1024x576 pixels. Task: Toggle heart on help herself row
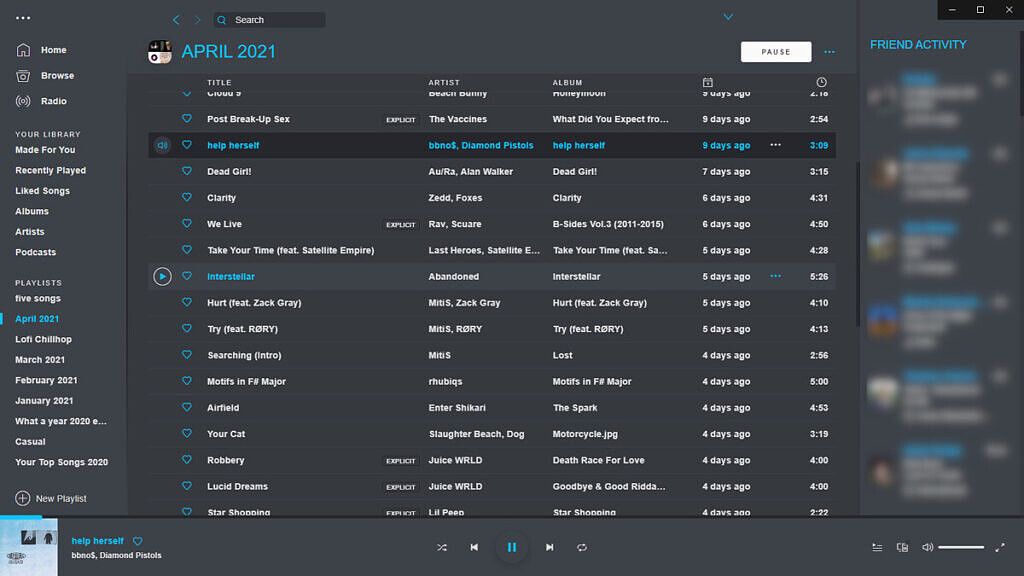coord(187,145)
